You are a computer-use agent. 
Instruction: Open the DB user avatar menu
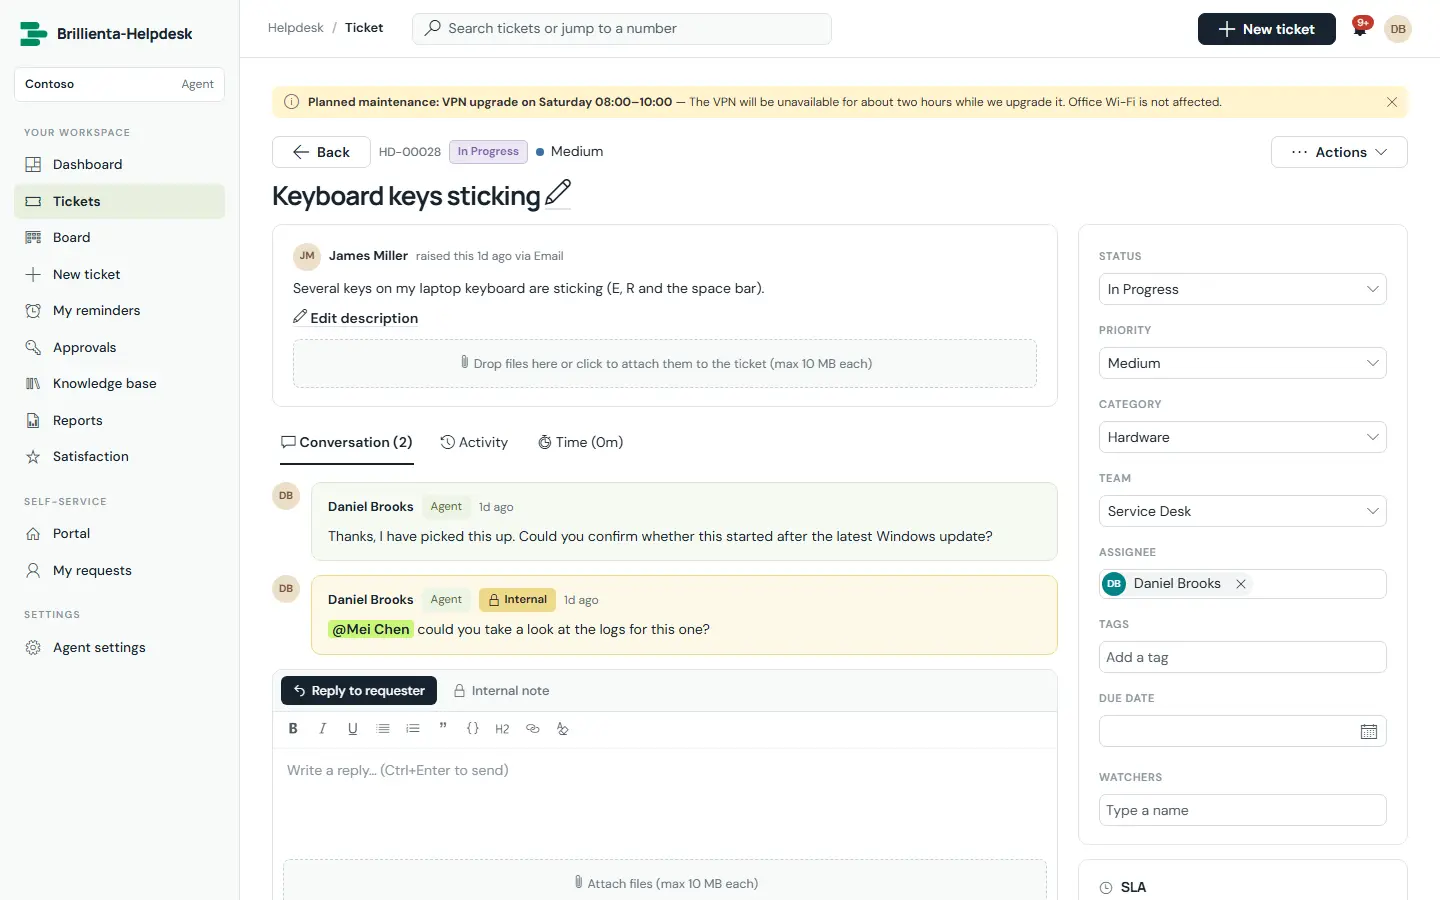click(1398, 29)
